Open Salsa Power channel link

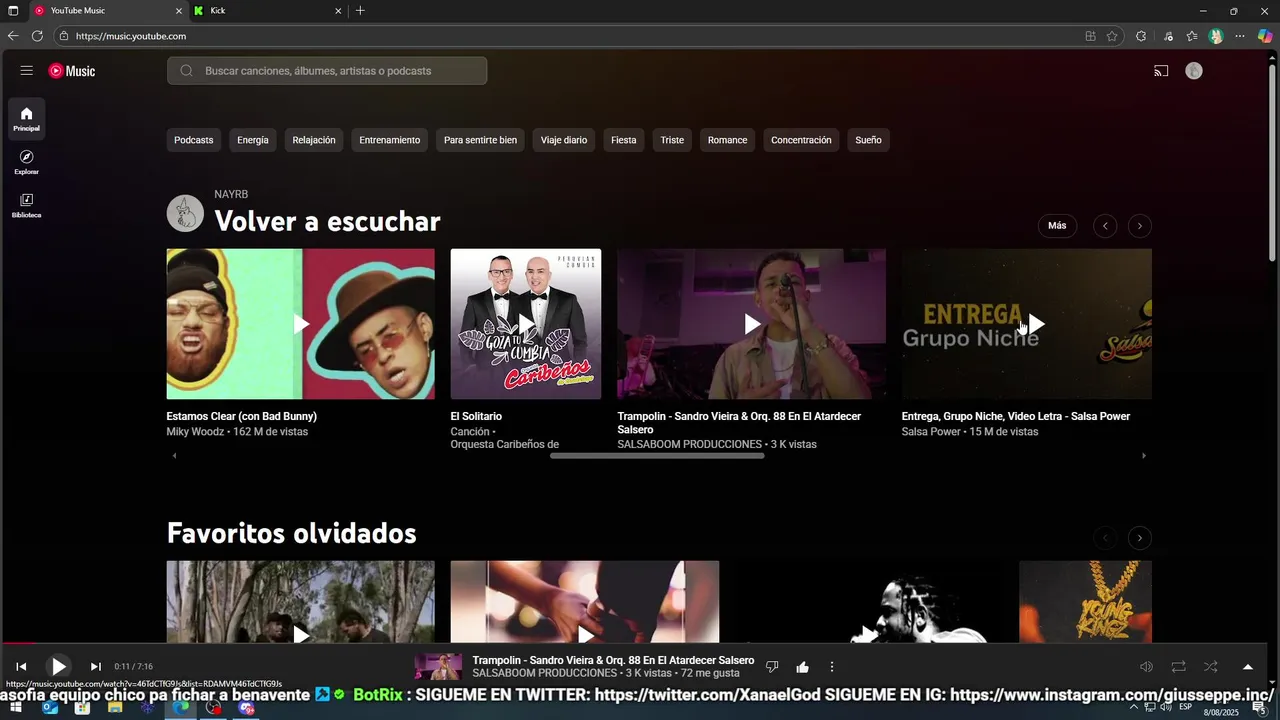931,432
